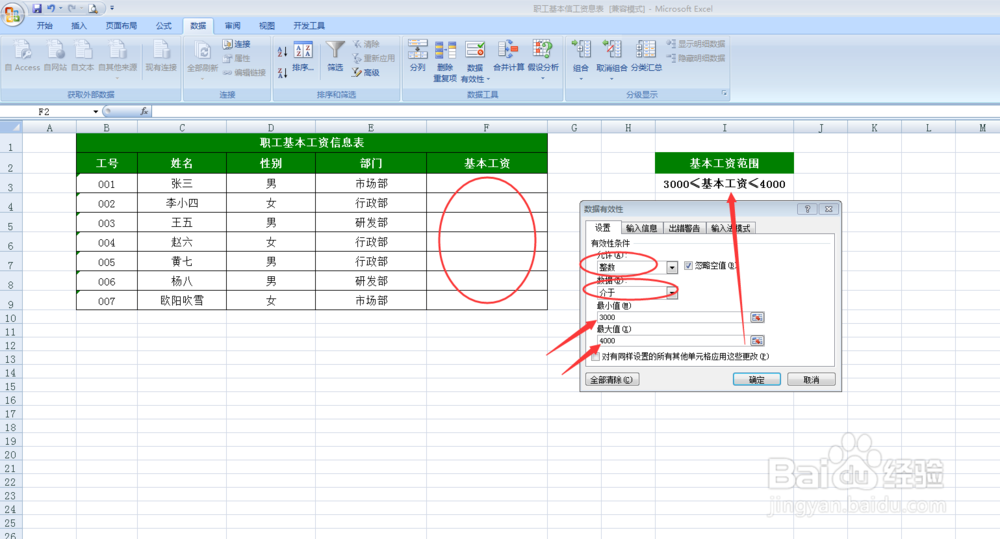Click the insert function fx button
1000x539 pixels.
coord(144,112)
